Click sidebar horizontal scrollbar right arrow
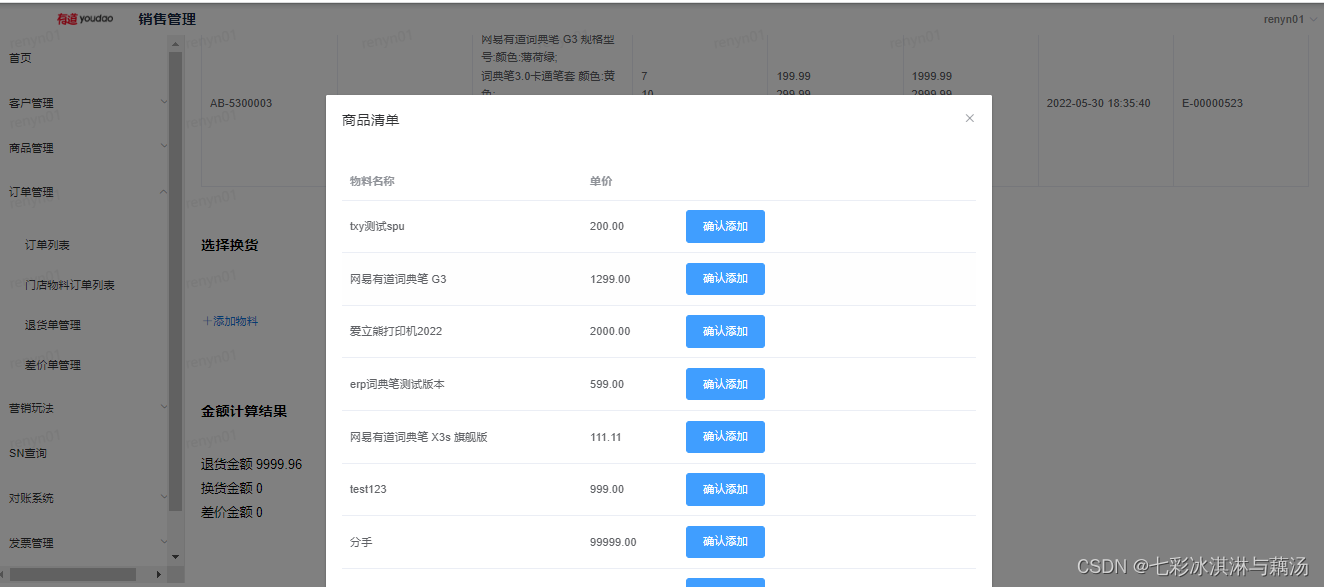This screenshot has width=1324, height=587. tap(158, 574)
